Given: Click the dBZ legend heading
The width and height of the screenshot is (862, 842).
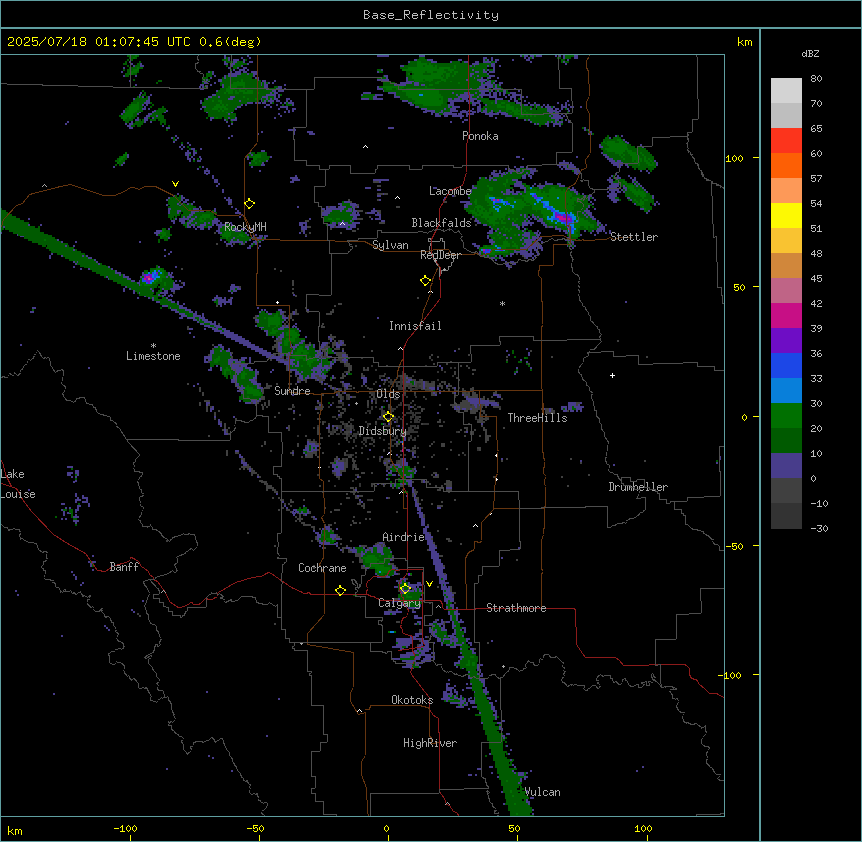Looking at the screenshot, I should click(x=810, y=53).
